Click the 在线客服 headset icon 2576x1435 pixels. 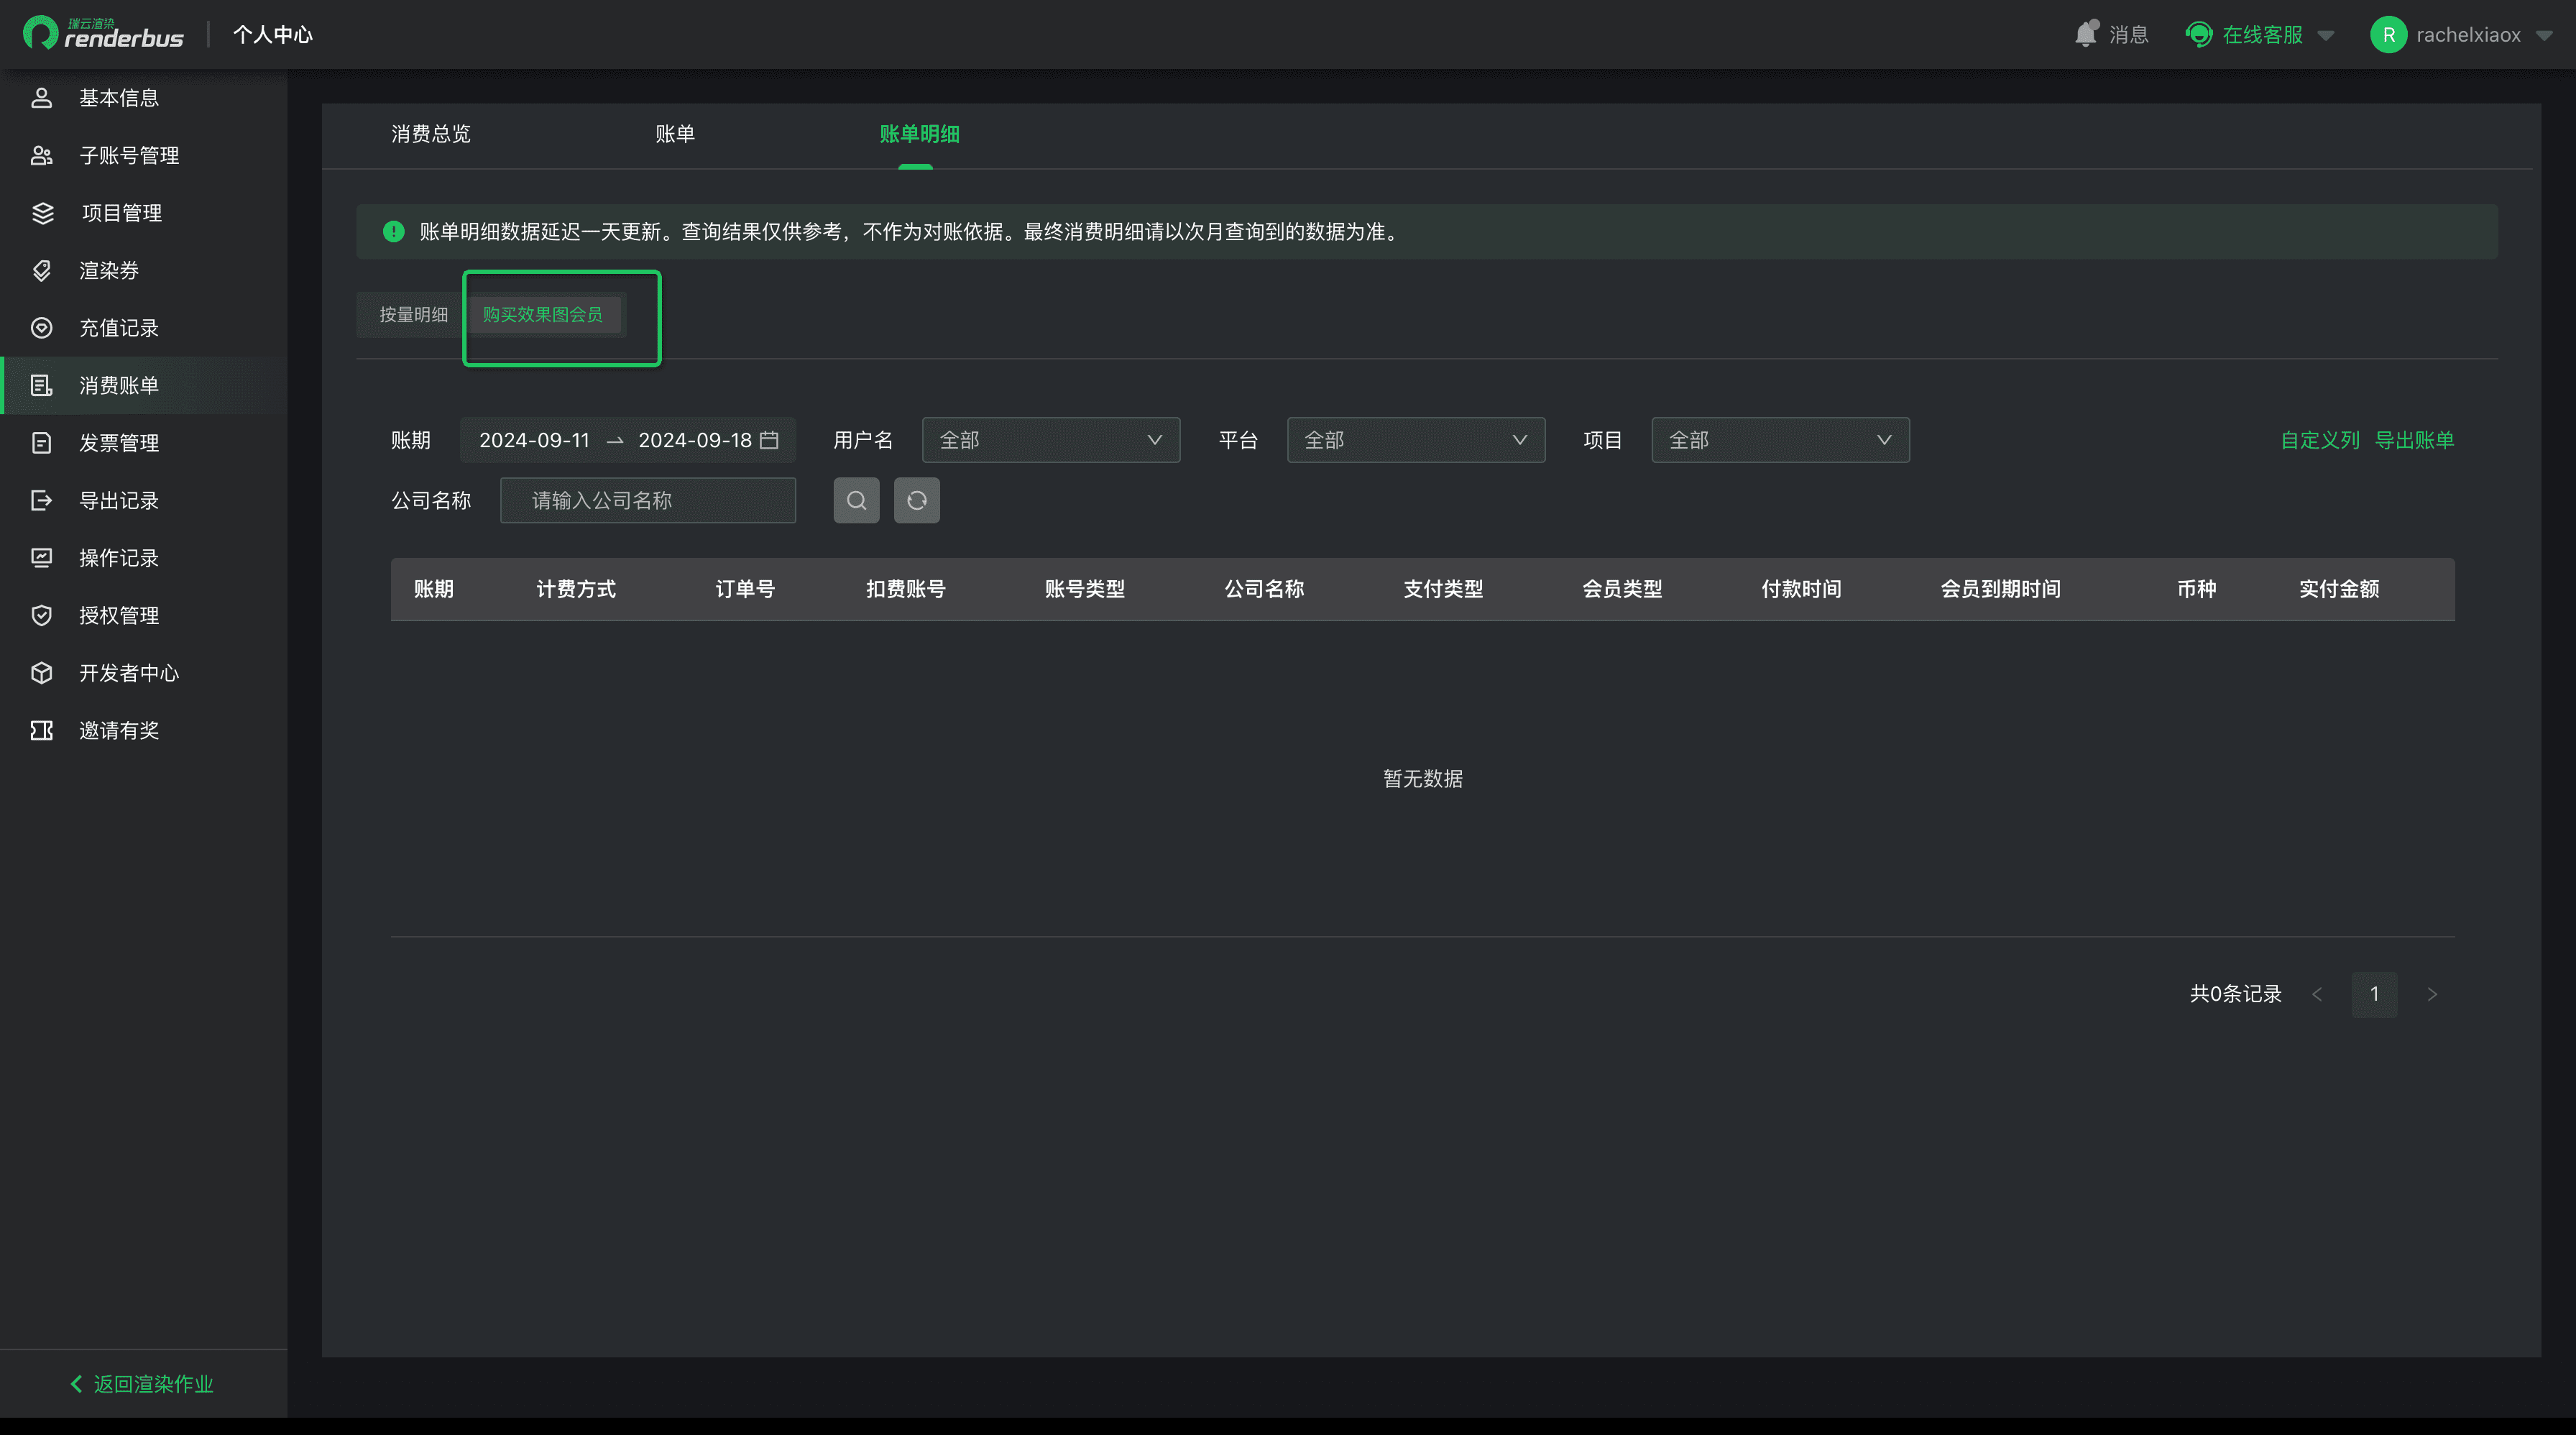[2198, 34]
